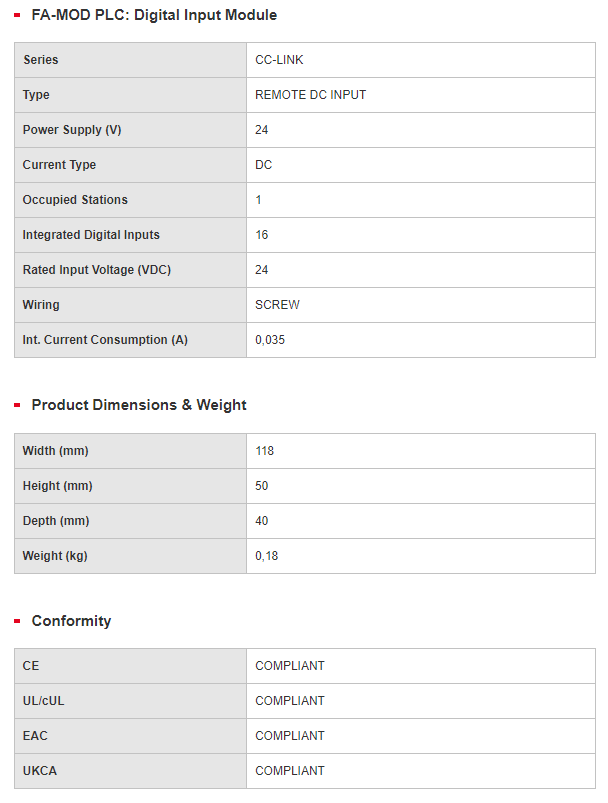Click the Weight (kg) value 0,18
The image size is (608, 803).
pyautogui.click(x=266, y=556)
